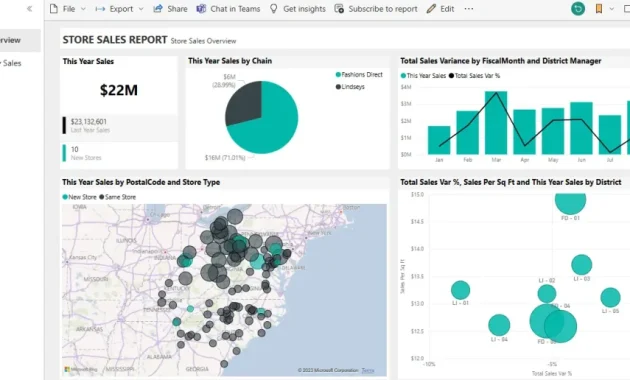This screenshot has width=630, height=380.
Task: Click the Terms link on map
Action: [x=368, y=370]
